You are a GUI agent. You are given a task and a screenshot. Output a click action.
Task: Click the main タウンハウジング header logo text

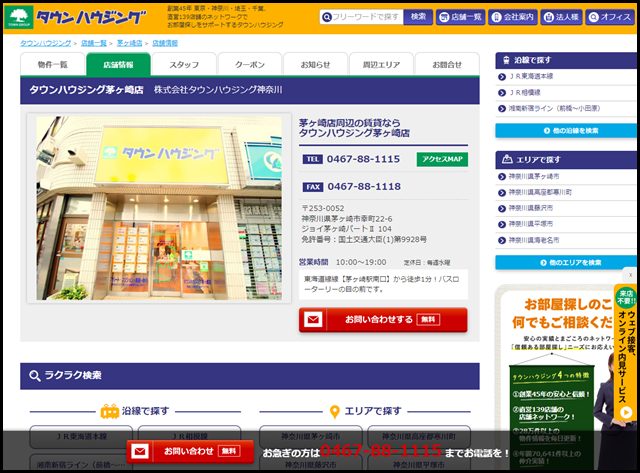(91, 18)
